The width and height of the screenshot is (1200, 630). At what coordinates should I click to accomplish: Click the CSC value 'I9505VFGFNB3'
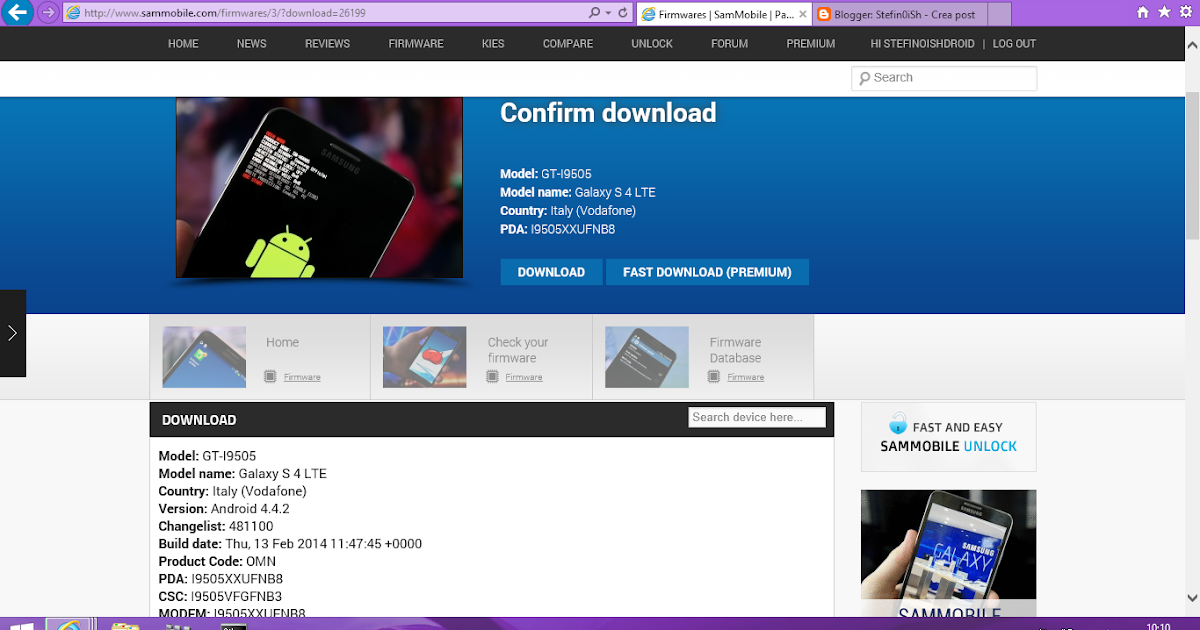point(236,596)
